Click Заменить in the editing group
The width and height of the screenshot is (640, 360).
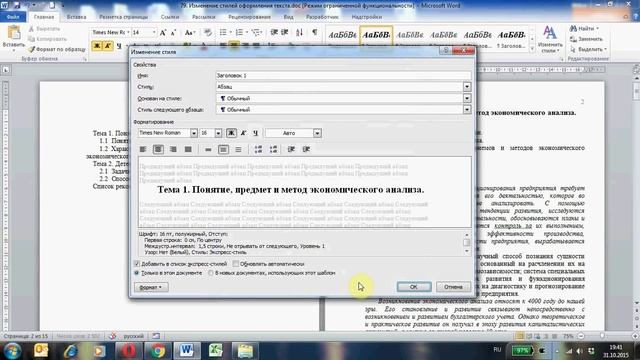pos(587,39)
